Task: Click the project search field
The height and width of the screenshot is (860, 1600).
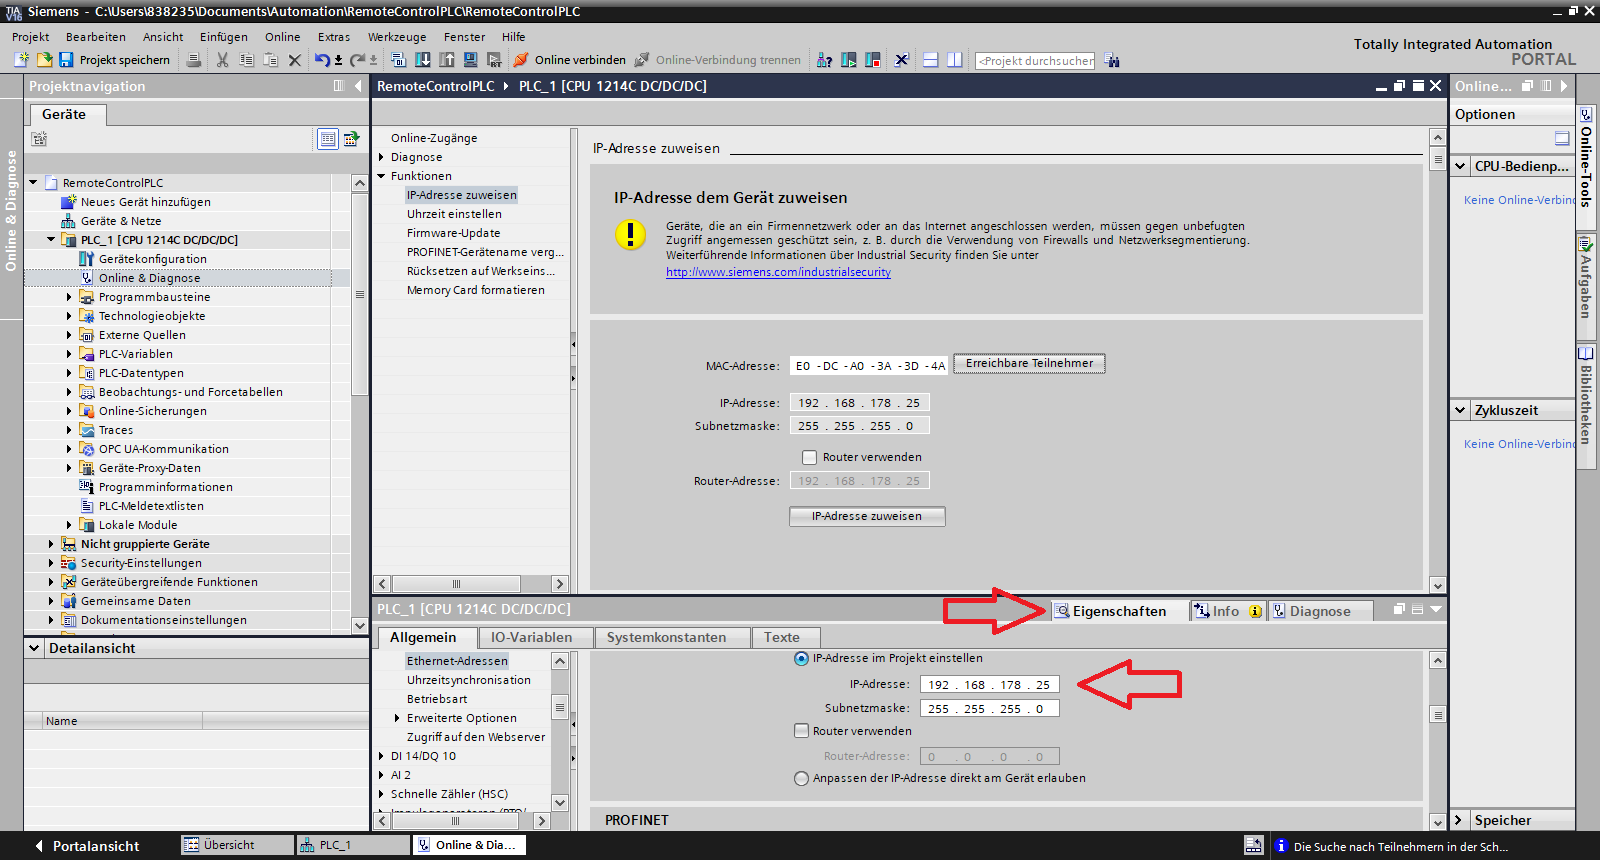Action: pyautogui.click(x=1035, y=60)
